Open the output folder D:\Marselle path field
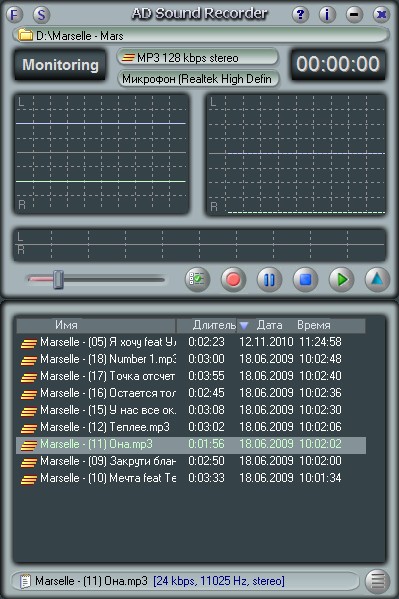 tap(201, 36)
